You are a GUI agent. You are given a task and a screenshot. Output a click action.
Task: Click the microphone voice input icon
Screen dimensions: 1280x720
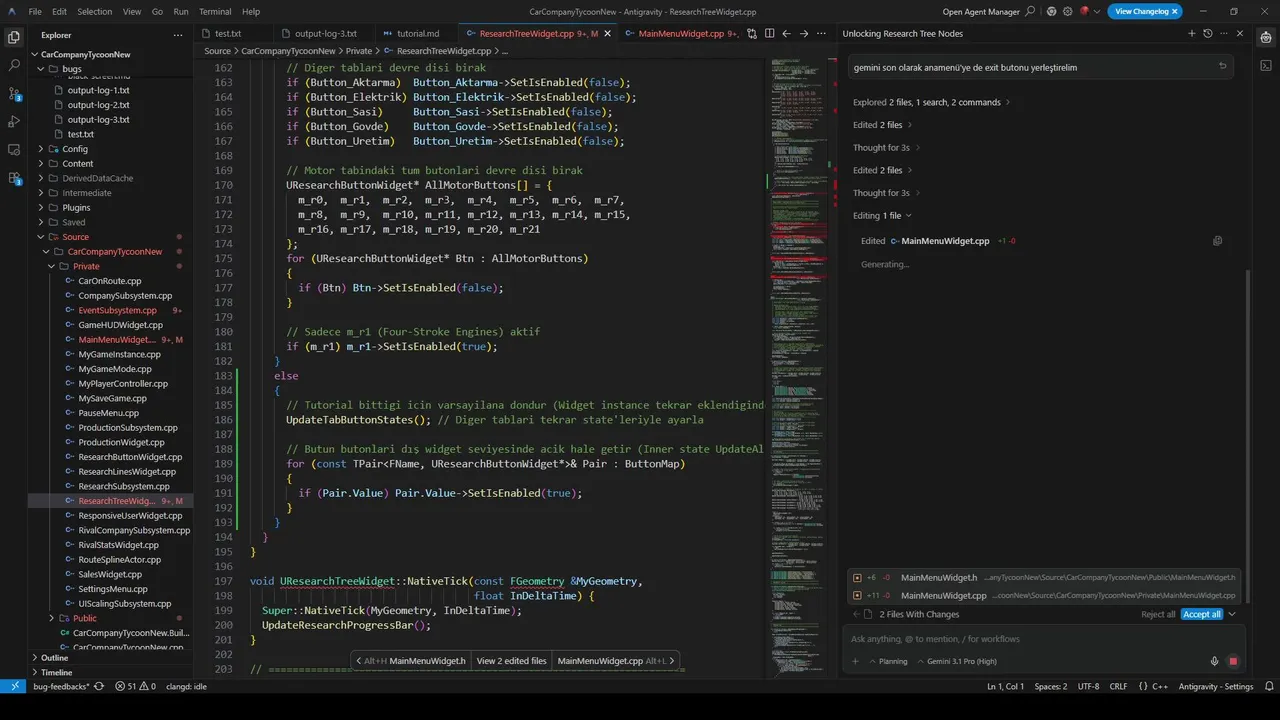(x=1214, y=661)
